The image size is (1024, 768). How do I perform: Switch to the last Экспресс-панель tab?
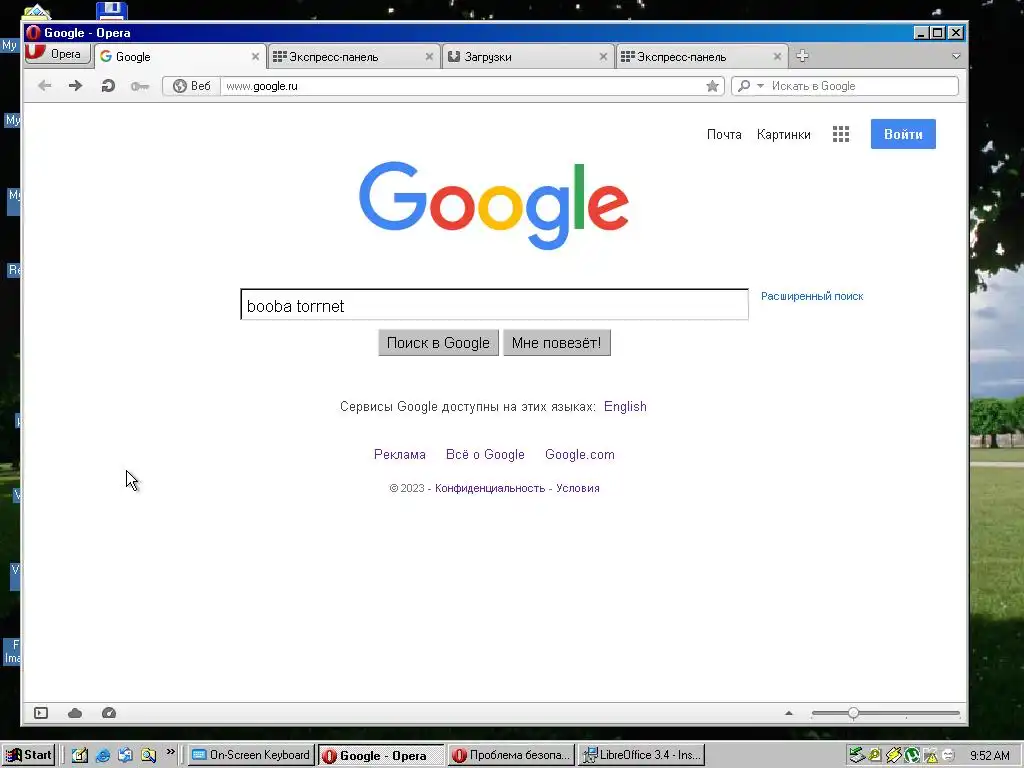pos(701,57)
